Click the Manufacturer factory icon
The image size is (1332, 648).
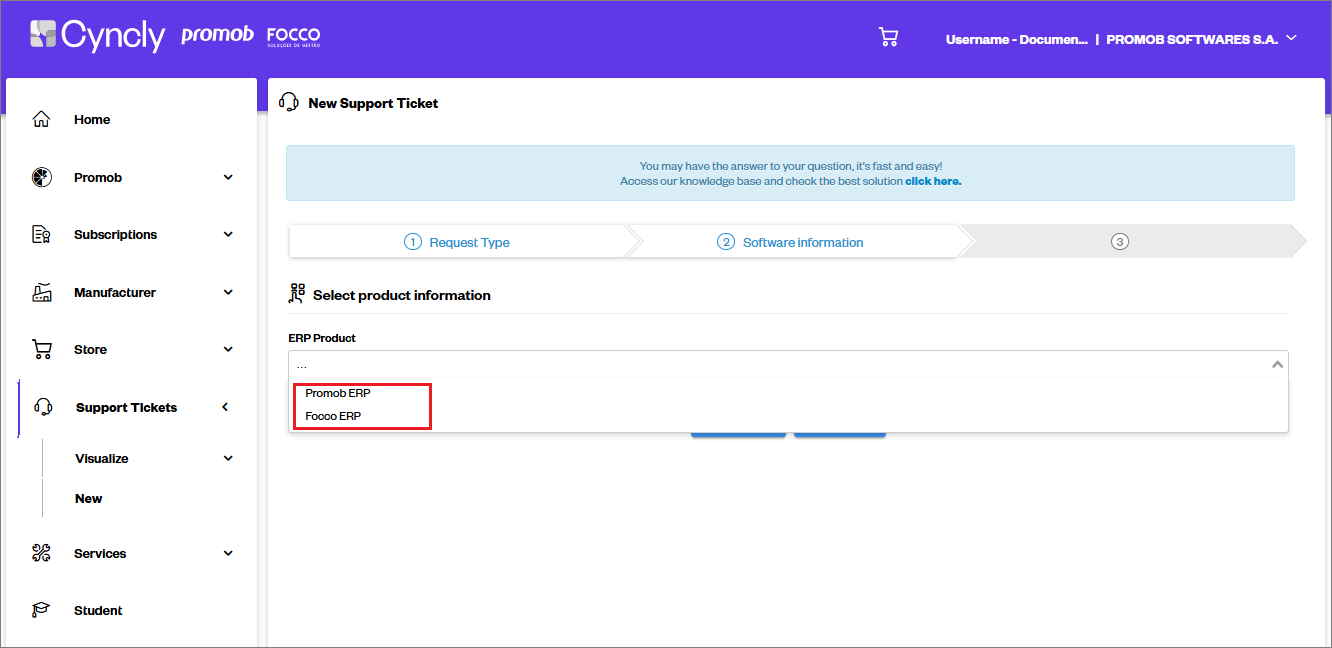[x=41, y=292]
